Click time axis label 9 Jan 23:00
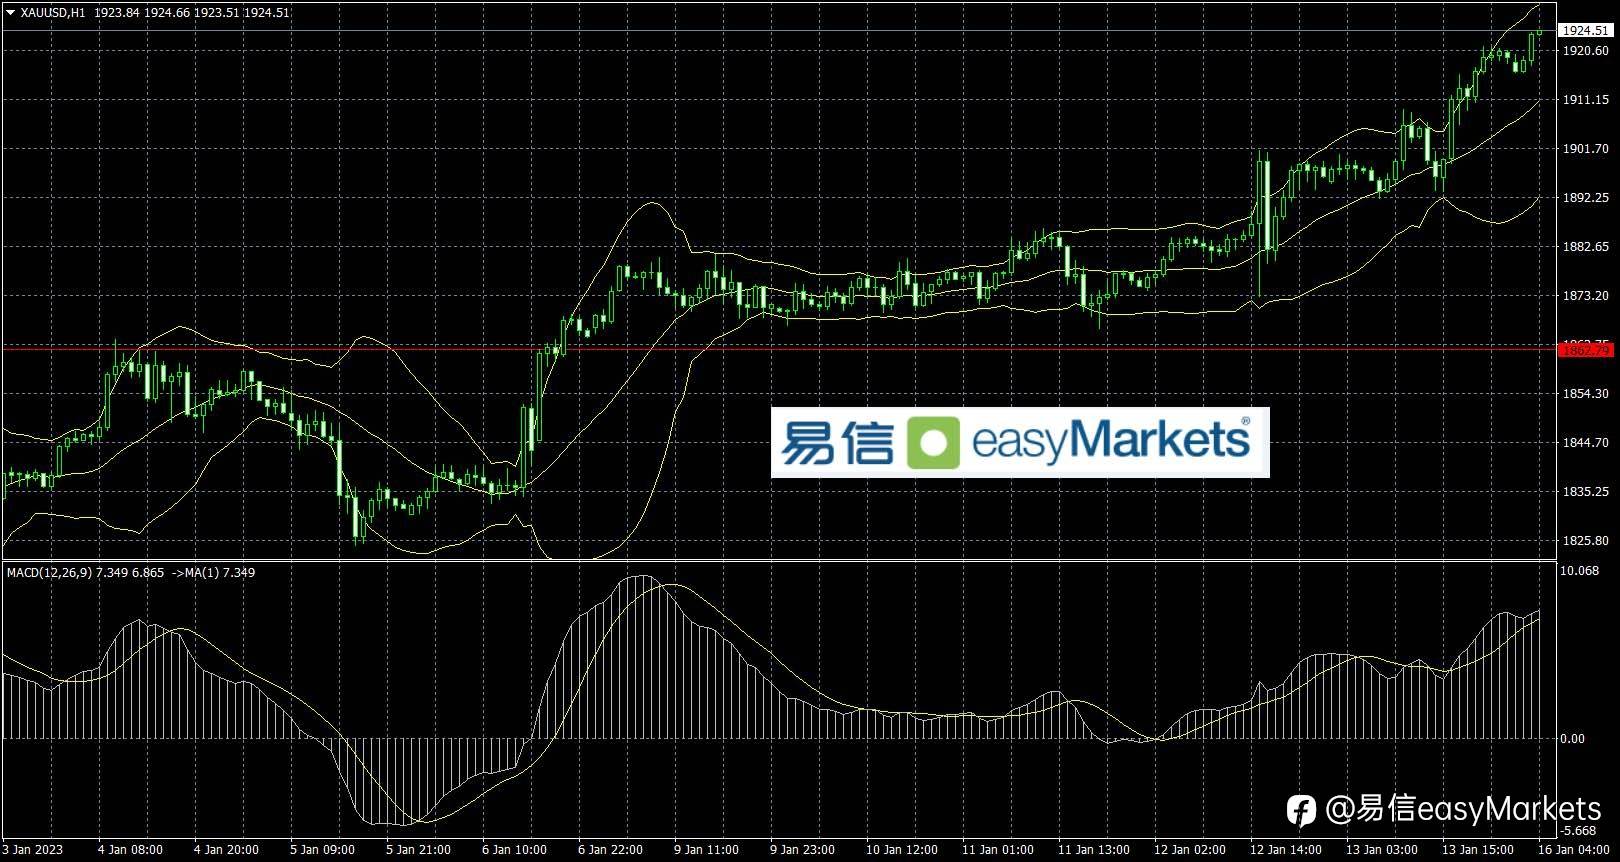 click(x=802, y=850)
